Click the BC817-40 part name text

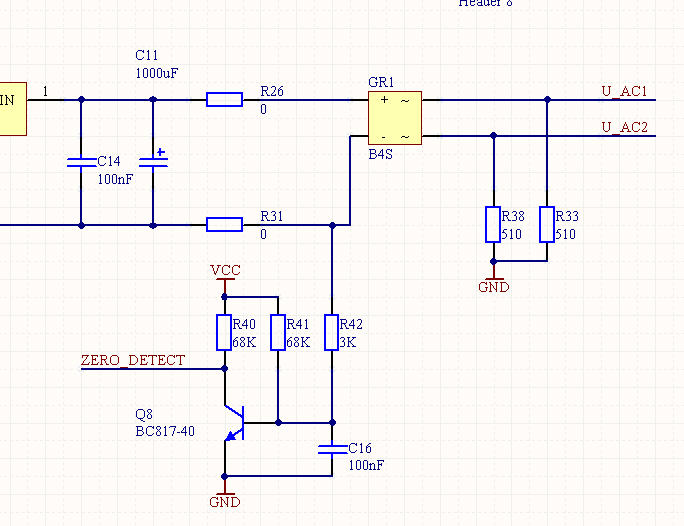pyautogui.click(x=165, y=431)
